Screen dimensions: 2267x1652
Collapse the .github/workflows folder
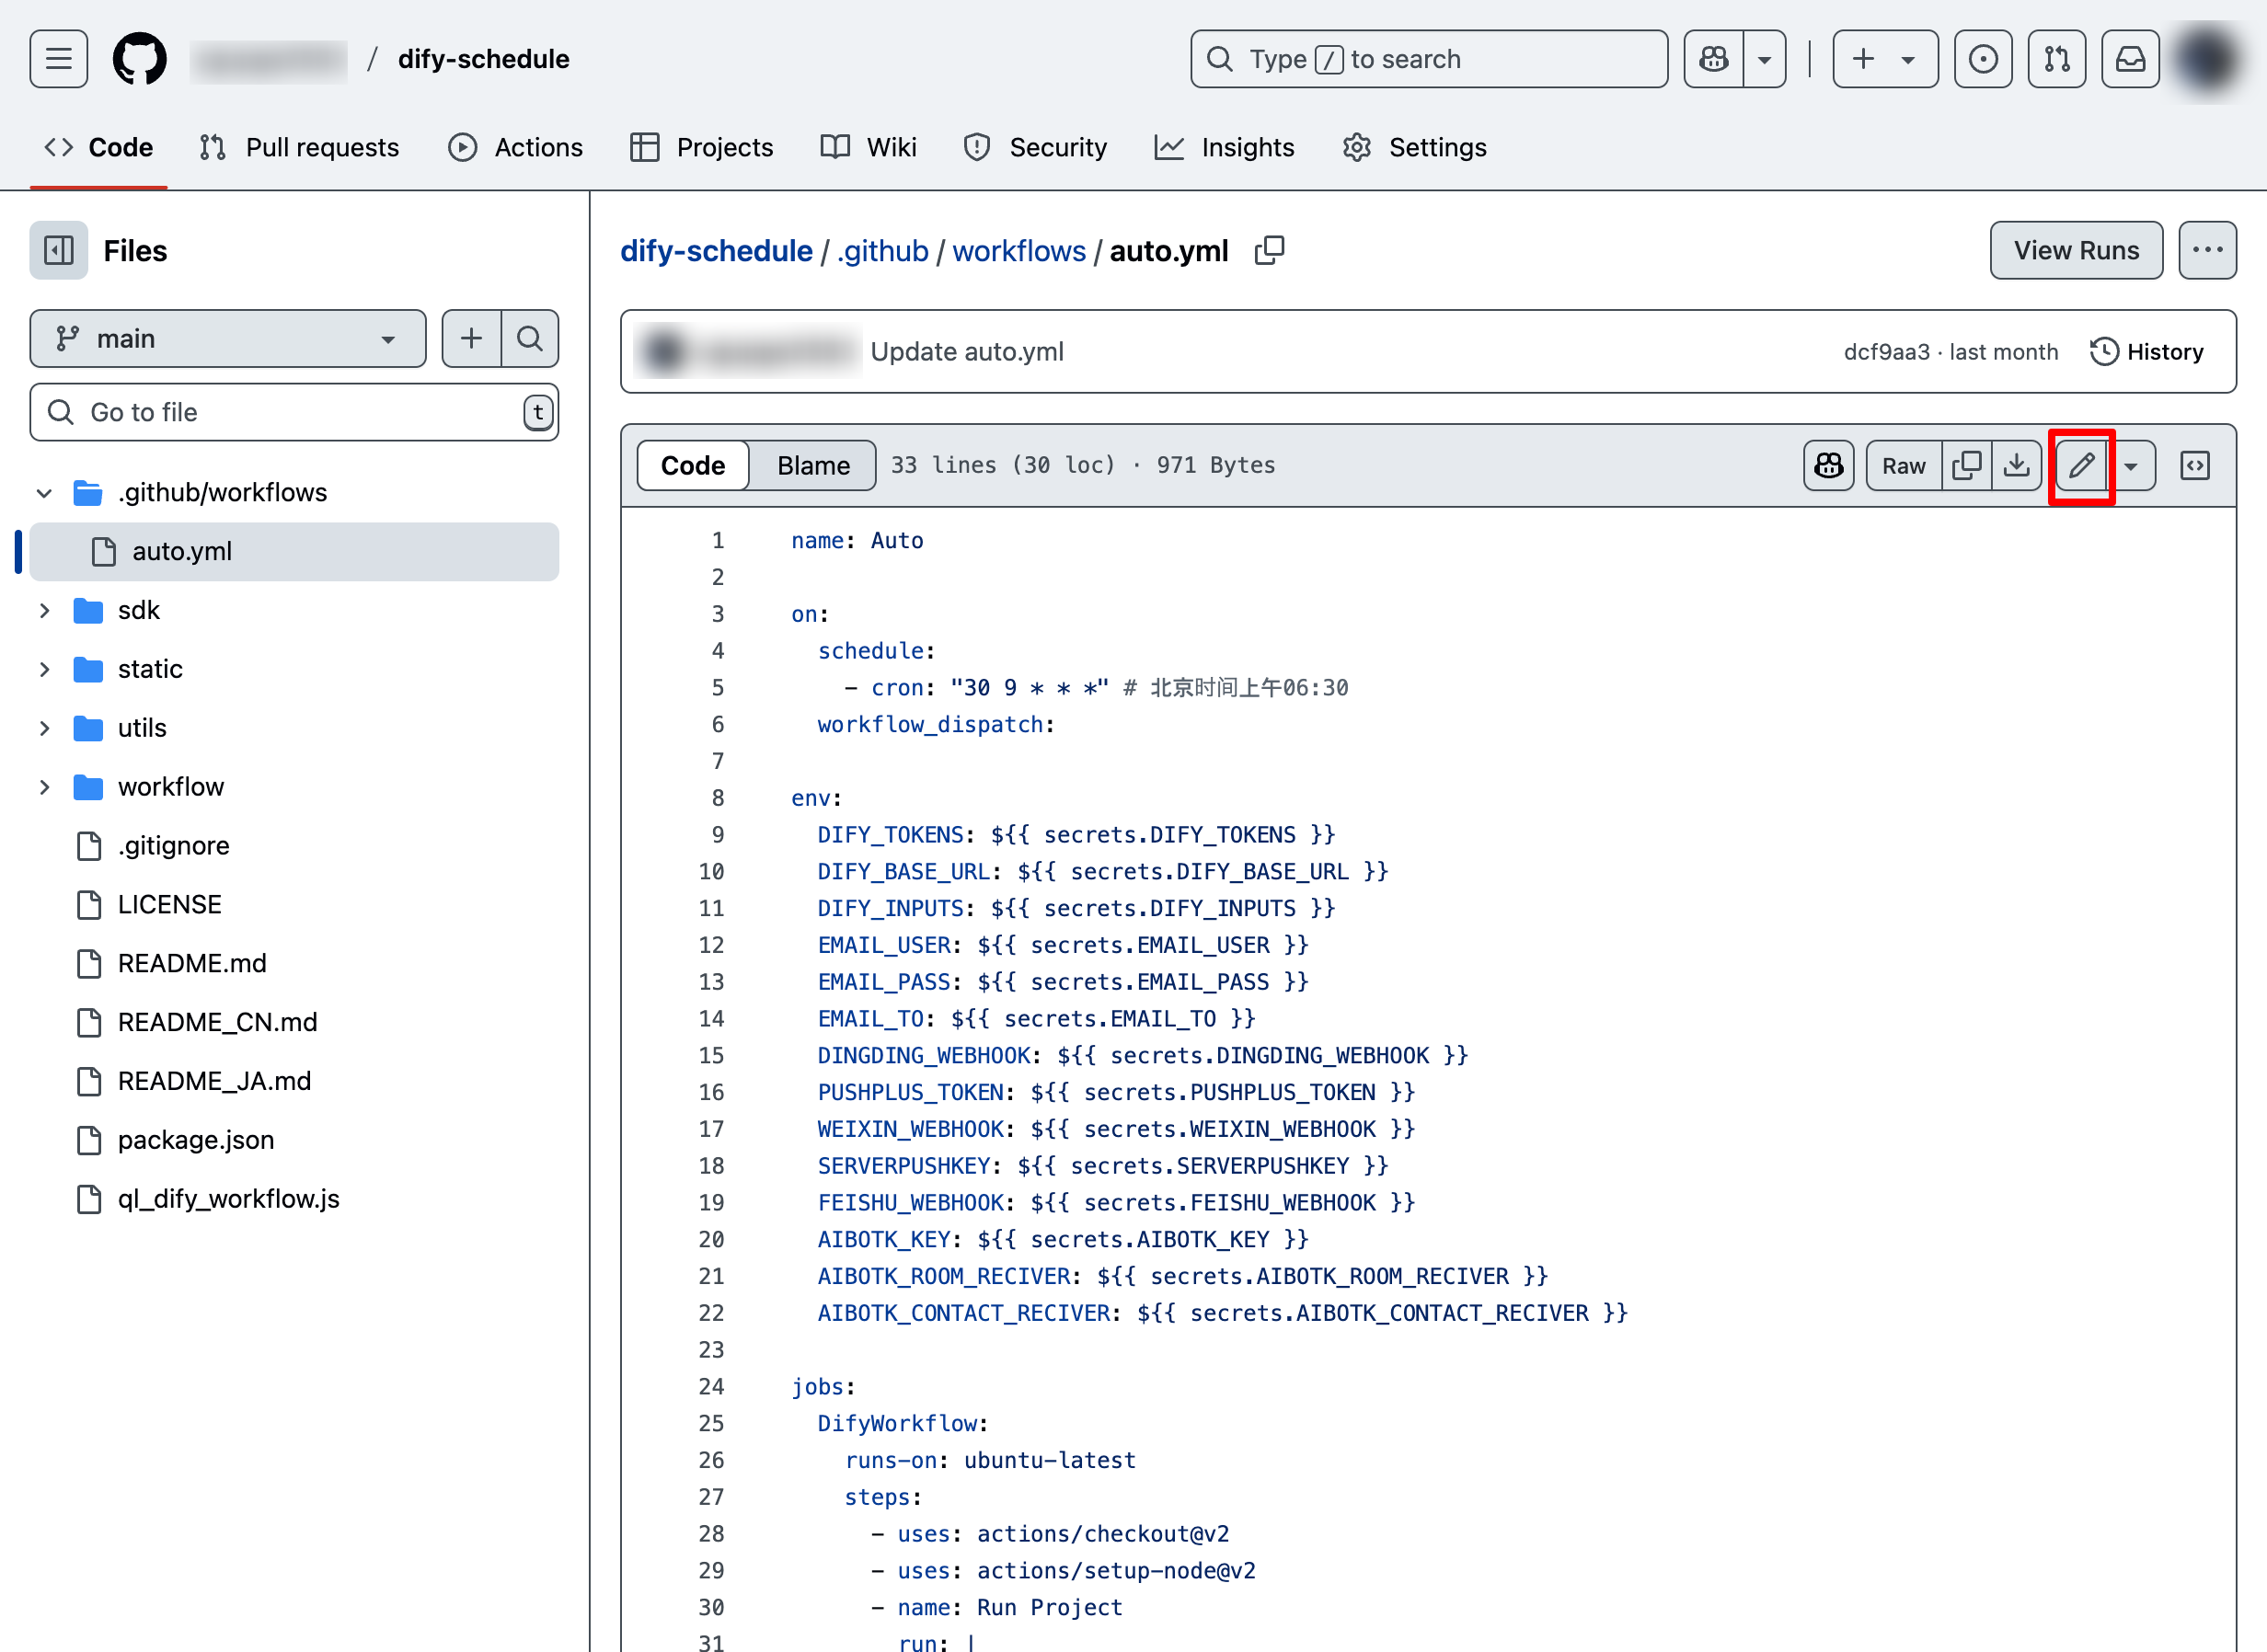point(44,492)
